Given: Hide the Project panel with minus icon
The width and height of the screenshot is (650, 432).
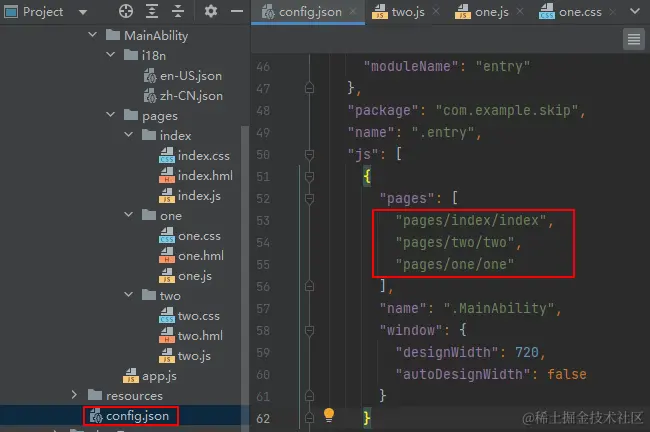Looking at the screenshot, I should [x=237, y=11].
